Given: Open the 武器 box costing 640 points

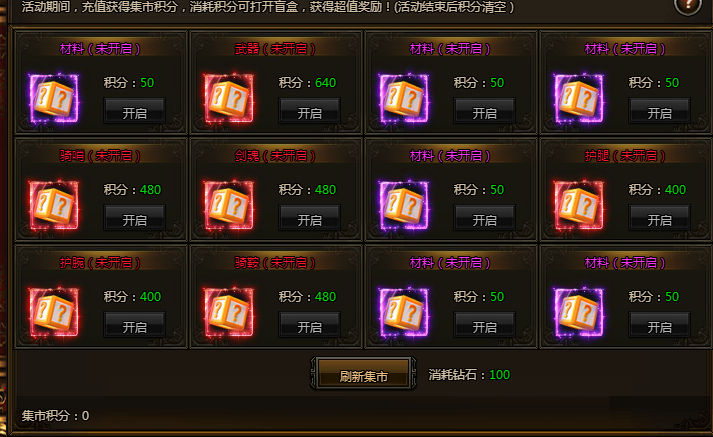Looking at the screenshot, I should [309, 111].
